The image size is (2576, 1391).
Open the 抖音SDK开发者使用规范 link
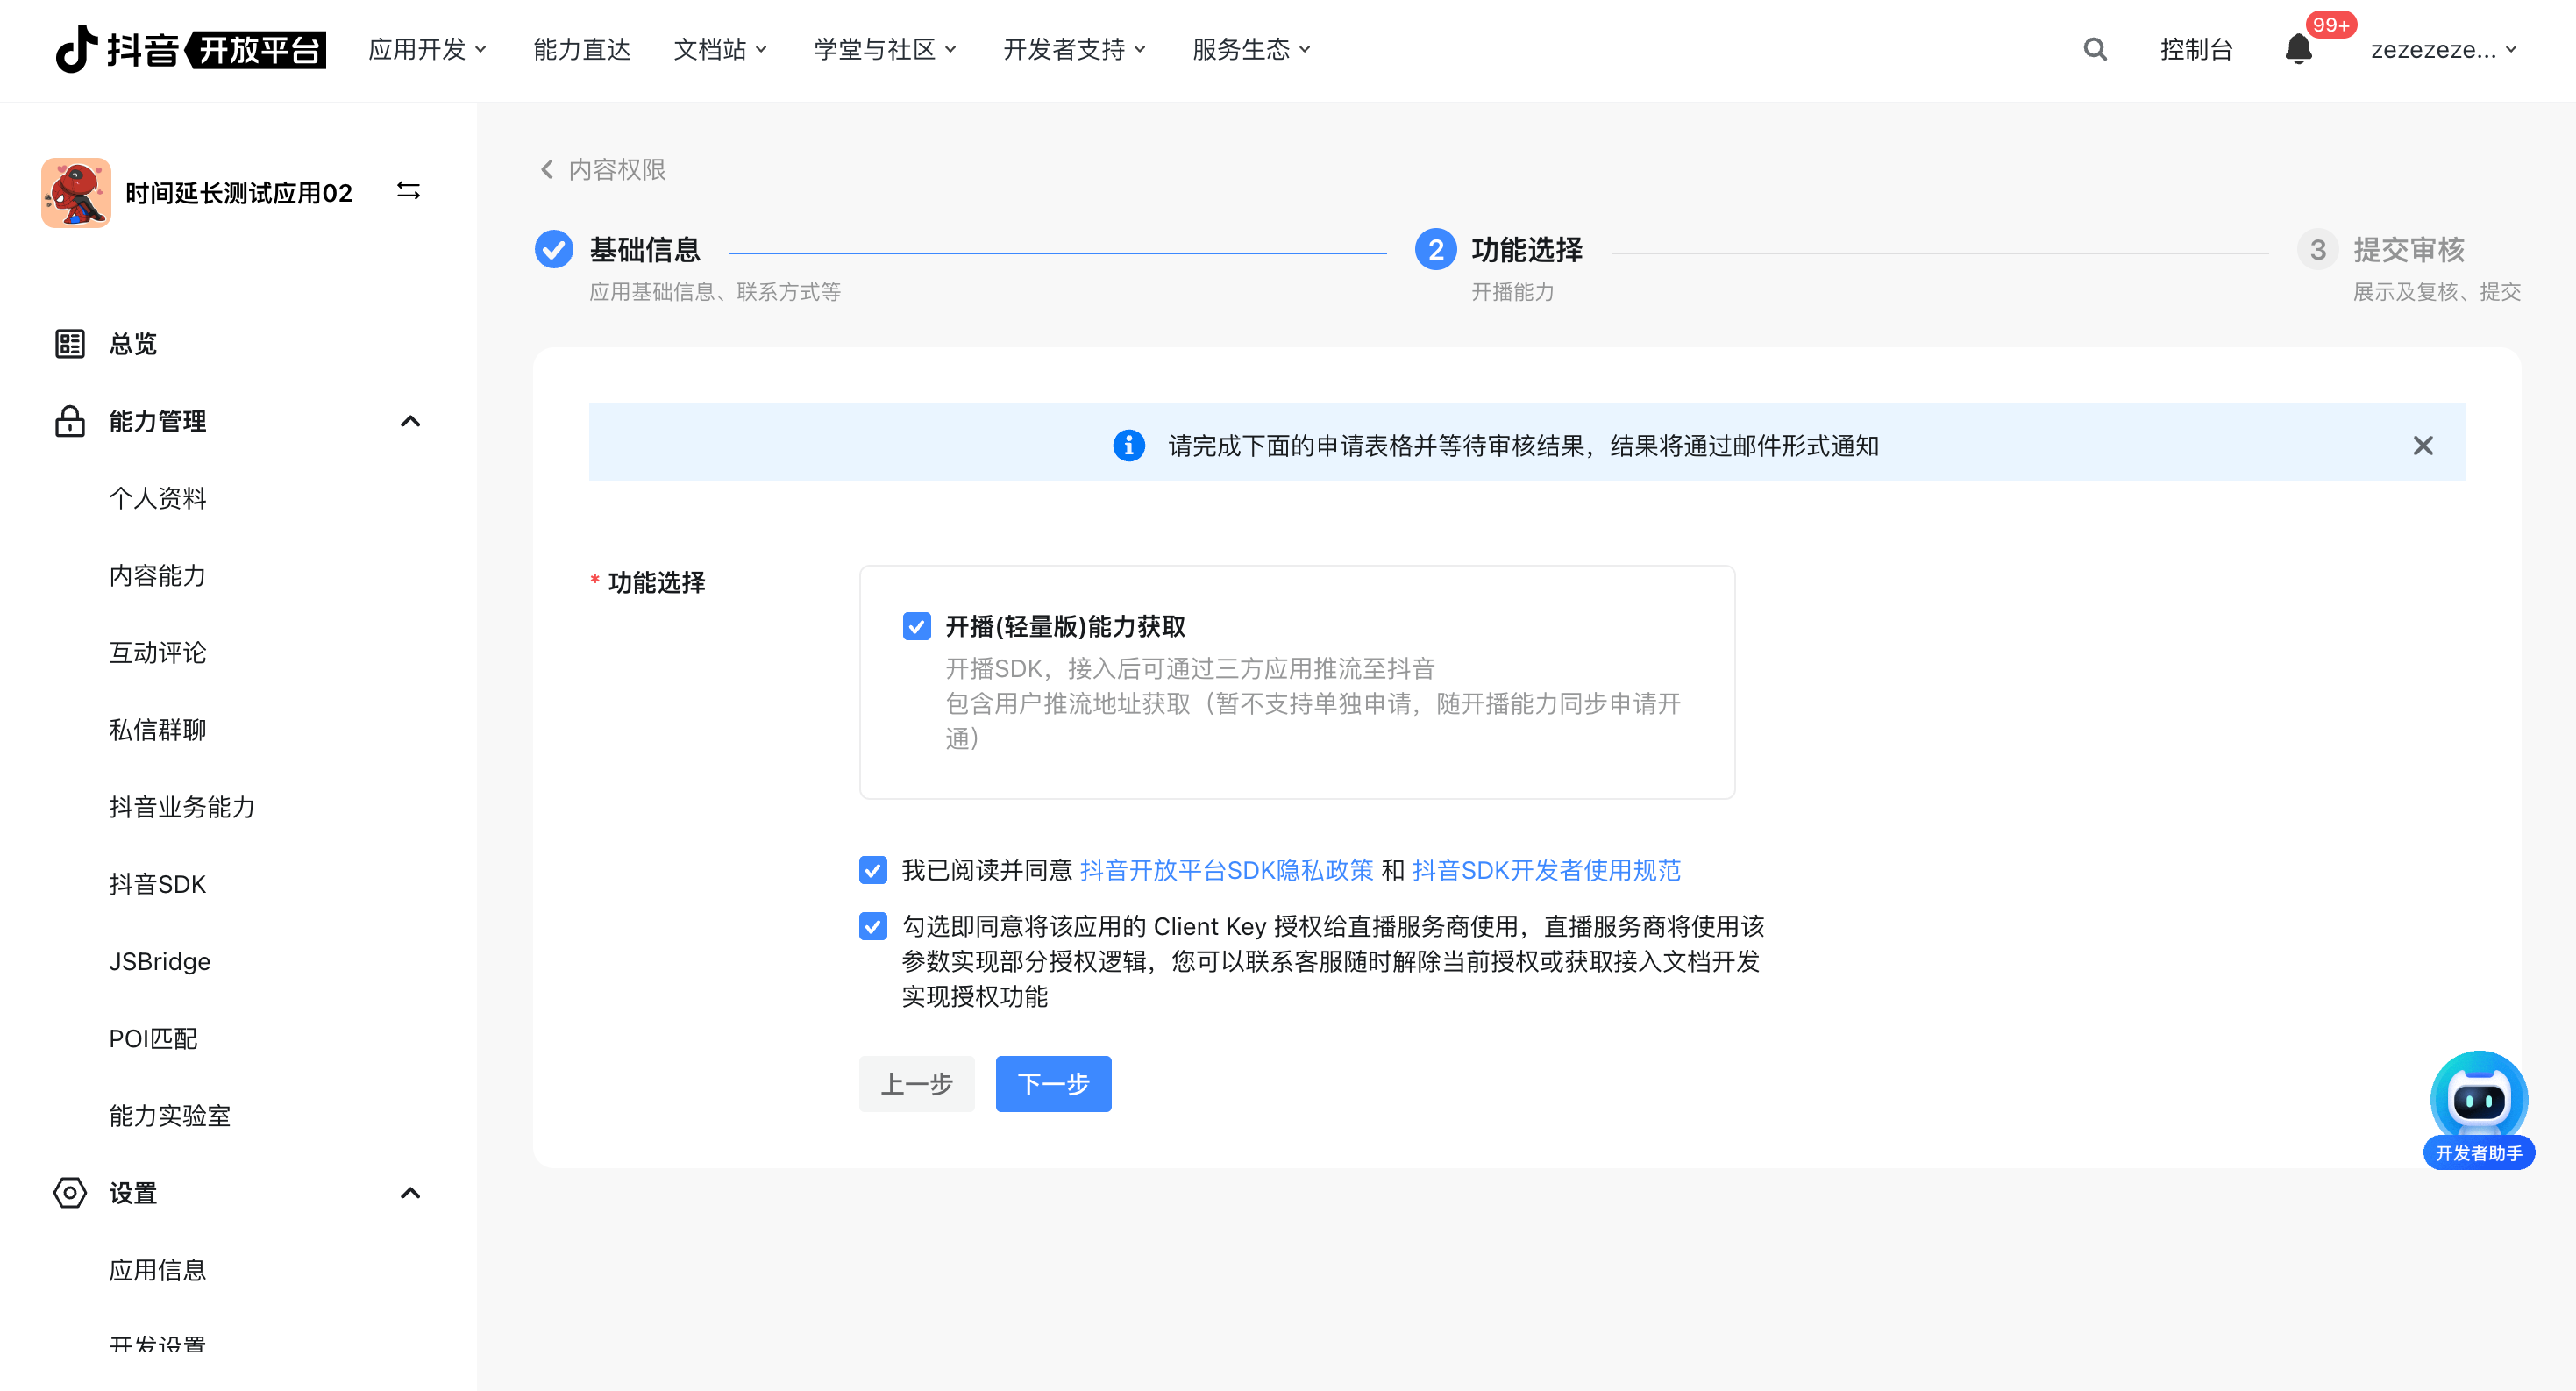[x=1547, y=870]
